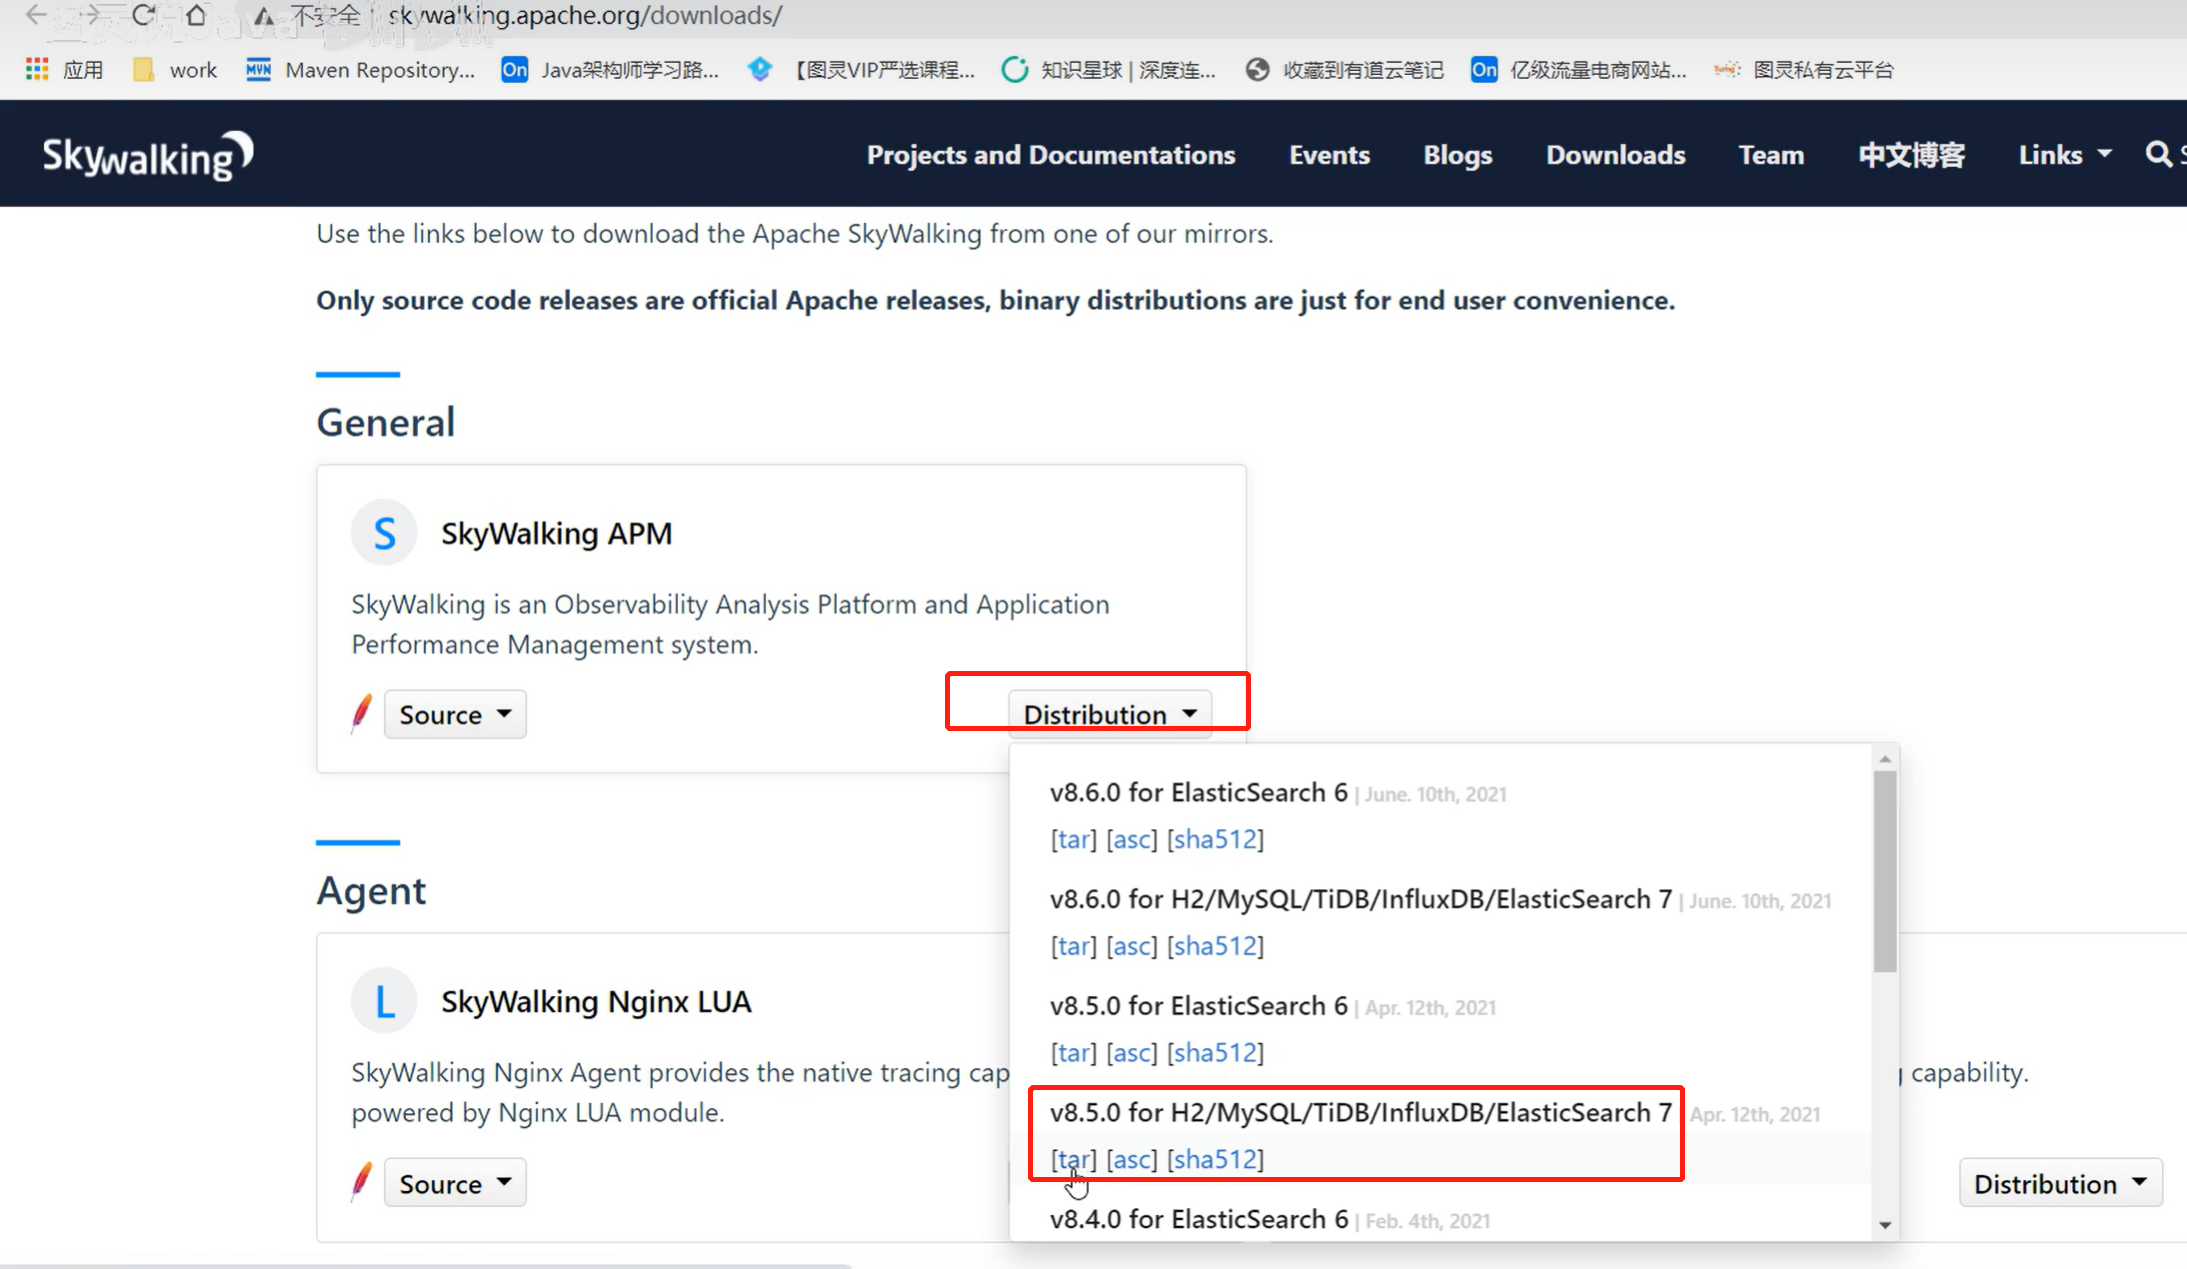The width and height of the screenshot is (2187, 1269).
Task: Open sha512 for v8.5.0 H2/MySQL/TiDB
Action: (x=1215, y=1159)
